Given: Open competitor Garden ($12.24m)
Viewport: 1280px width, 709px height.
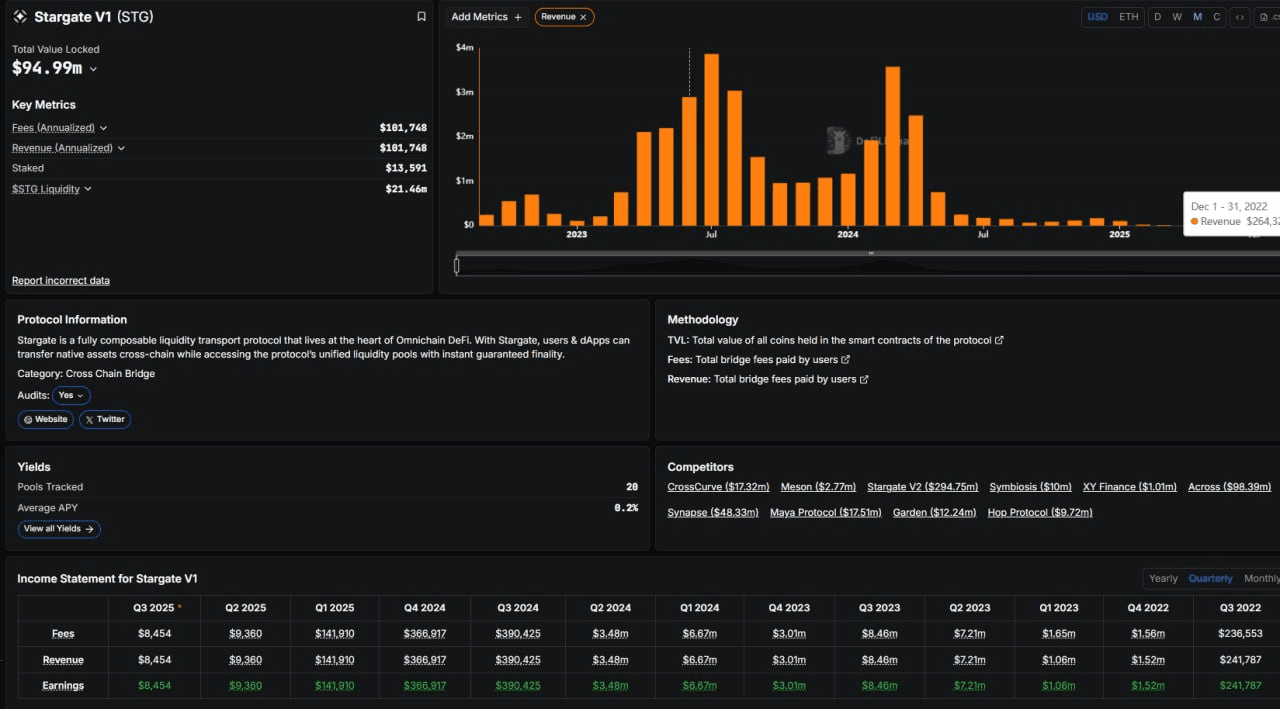Looking at the screenshot, I should point(934,512).
